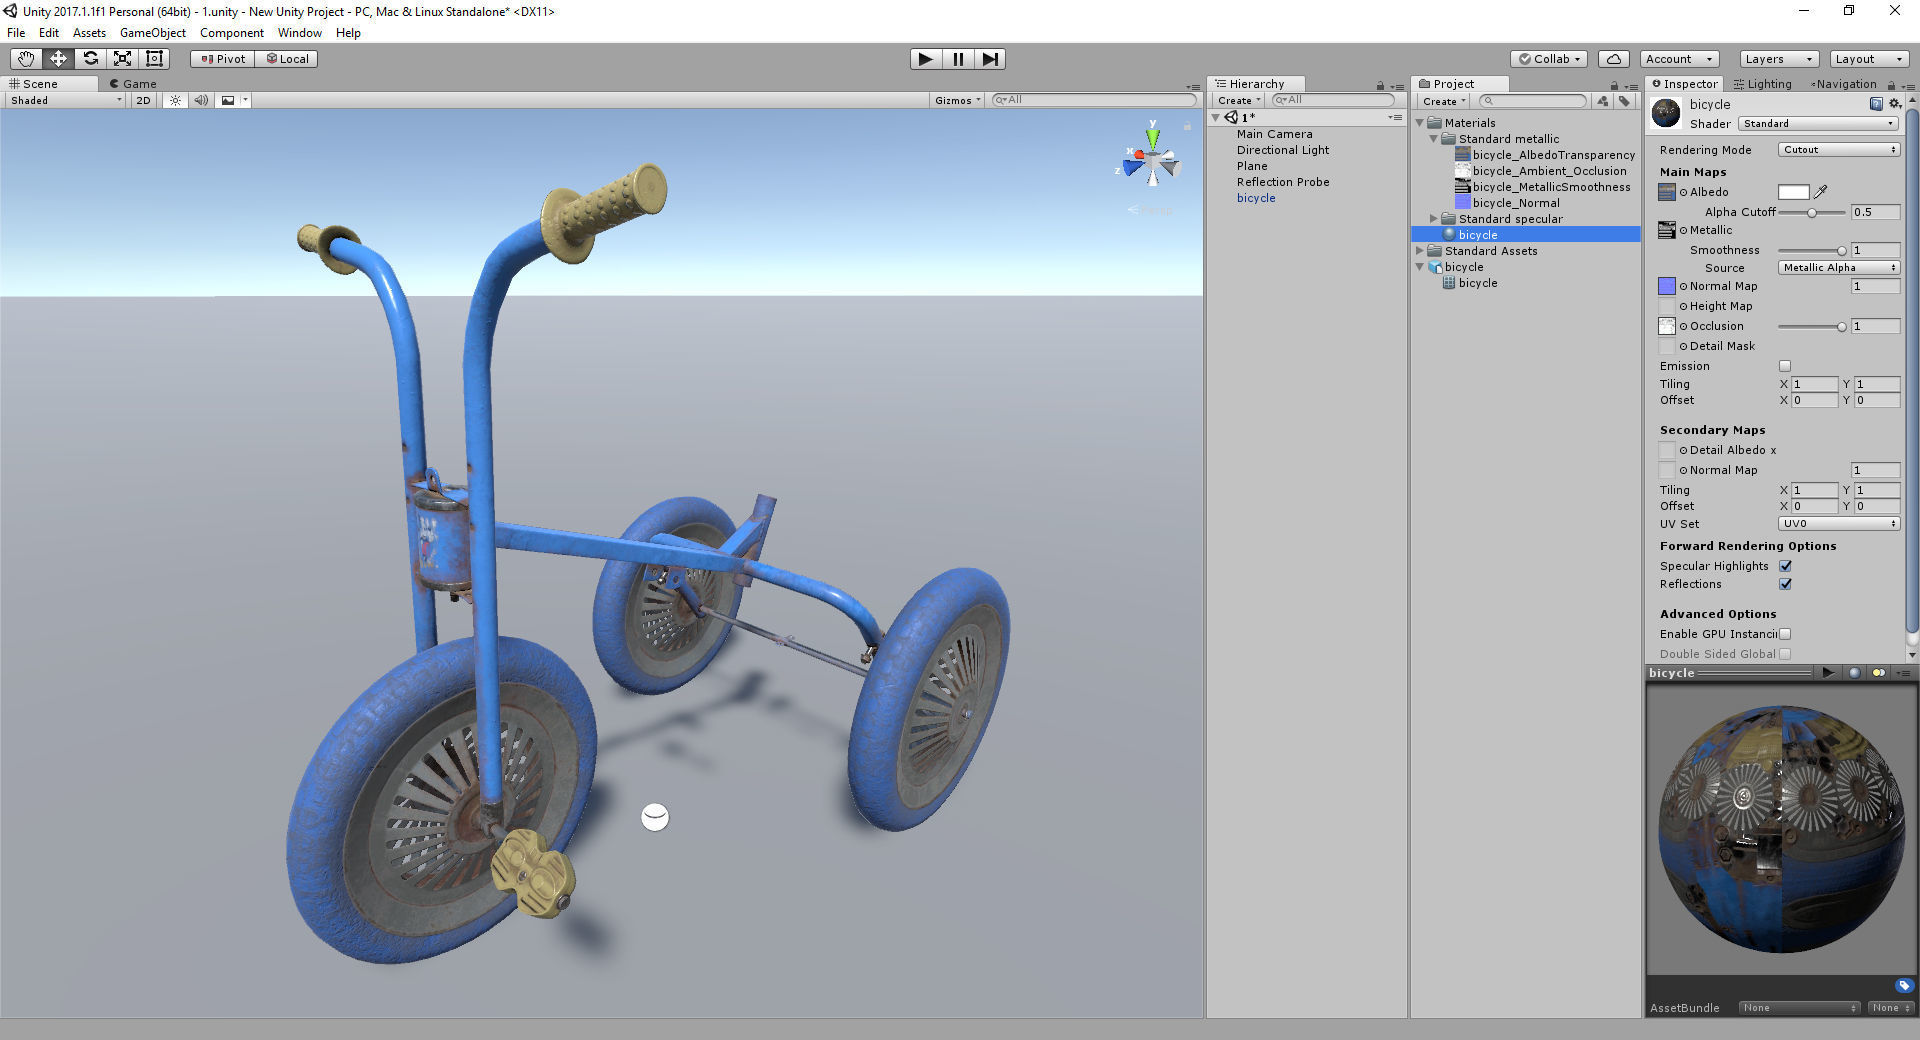Open the Rendering Mode dropdown set to Cutout
The image size is (1920, 1040).
(x=1839, y=150)
